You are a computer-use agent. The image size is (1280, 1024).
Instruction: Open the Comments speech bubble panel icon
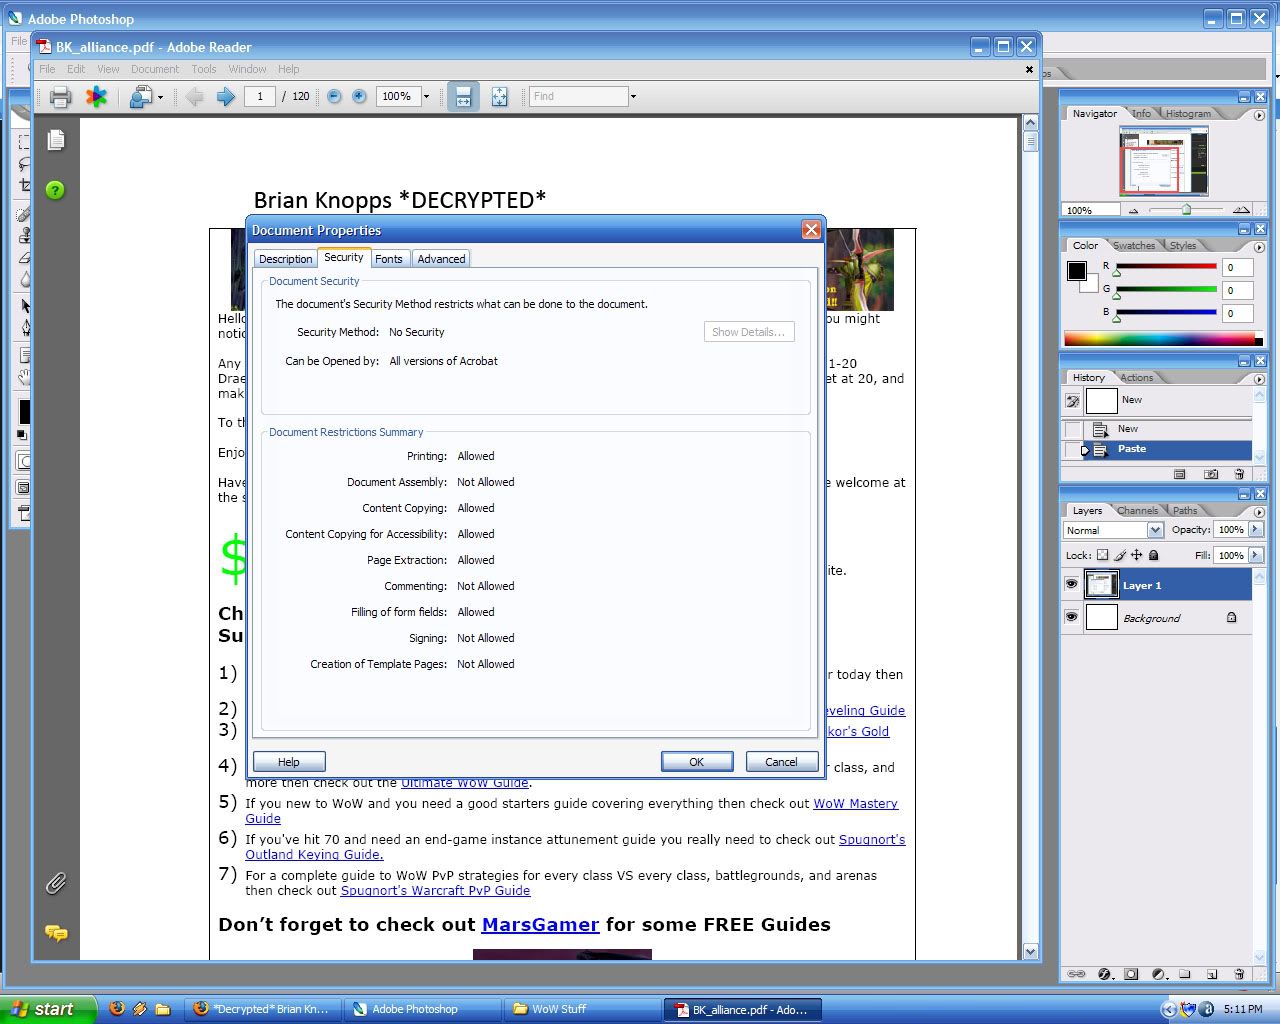tap(56, 933)
